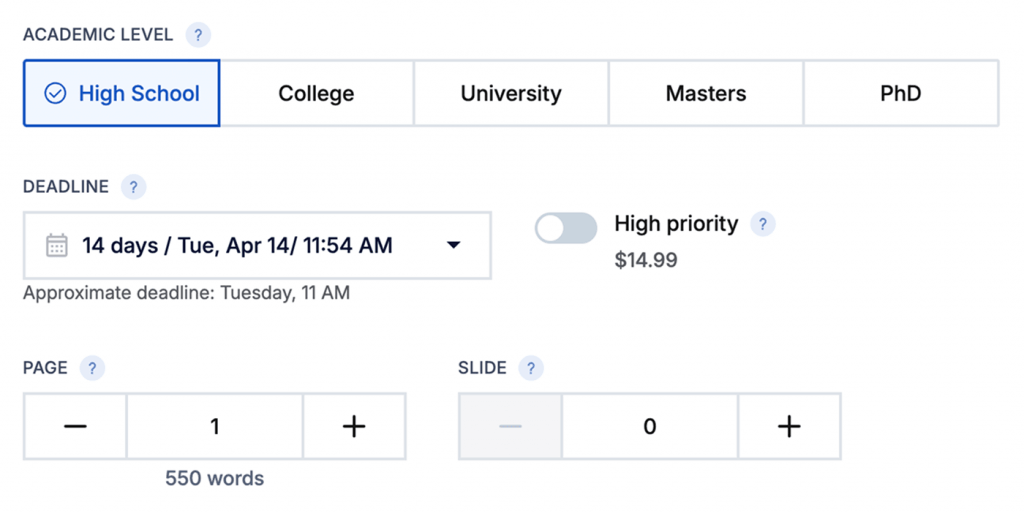1024x513 pixels.
Task: Expand the 14 days deadline selector
Action: 237,245
